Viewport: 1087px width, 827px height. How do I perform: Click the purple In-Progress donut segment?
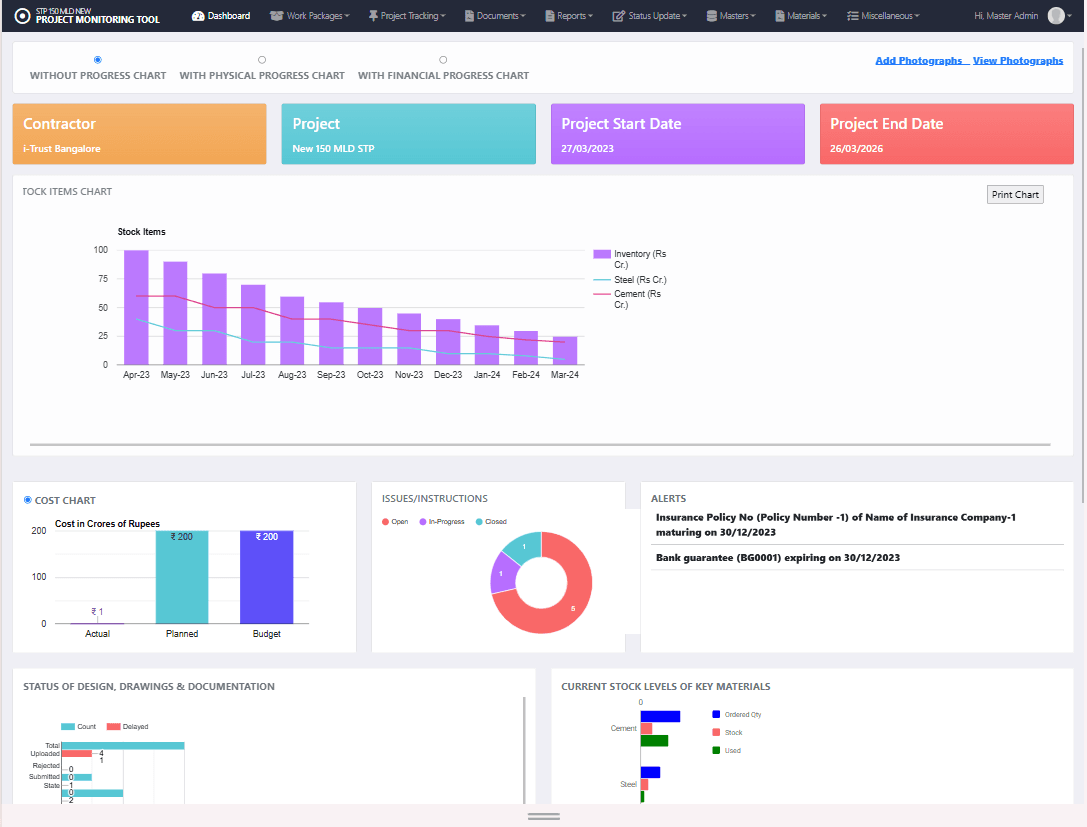[x=502, y=573]
